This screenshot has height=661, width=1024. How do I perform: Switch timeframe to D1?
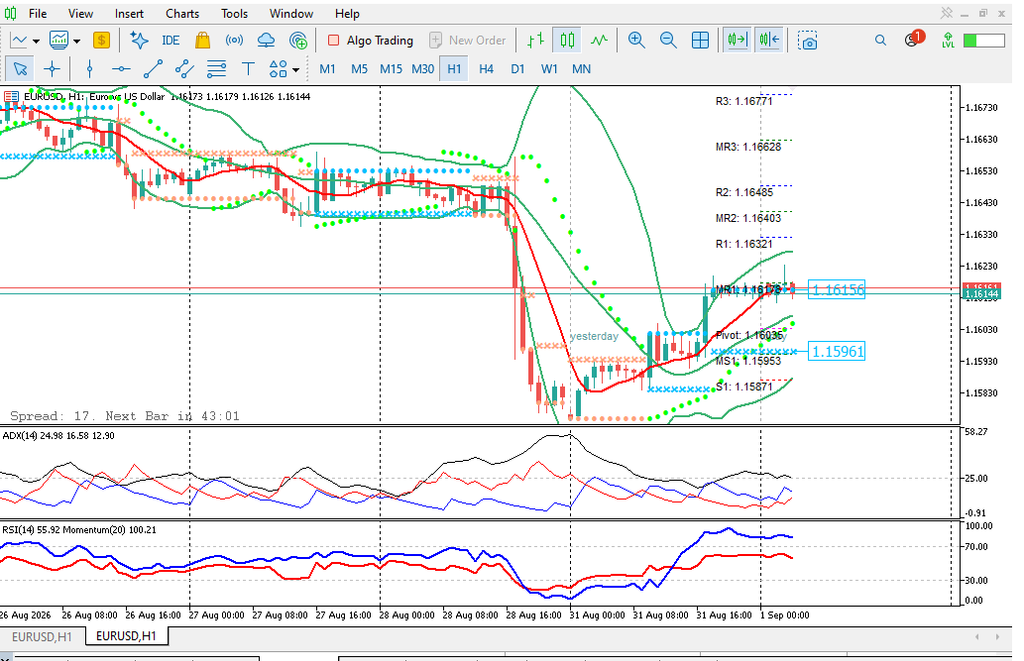pyautogui.click(x=518, y=69)
